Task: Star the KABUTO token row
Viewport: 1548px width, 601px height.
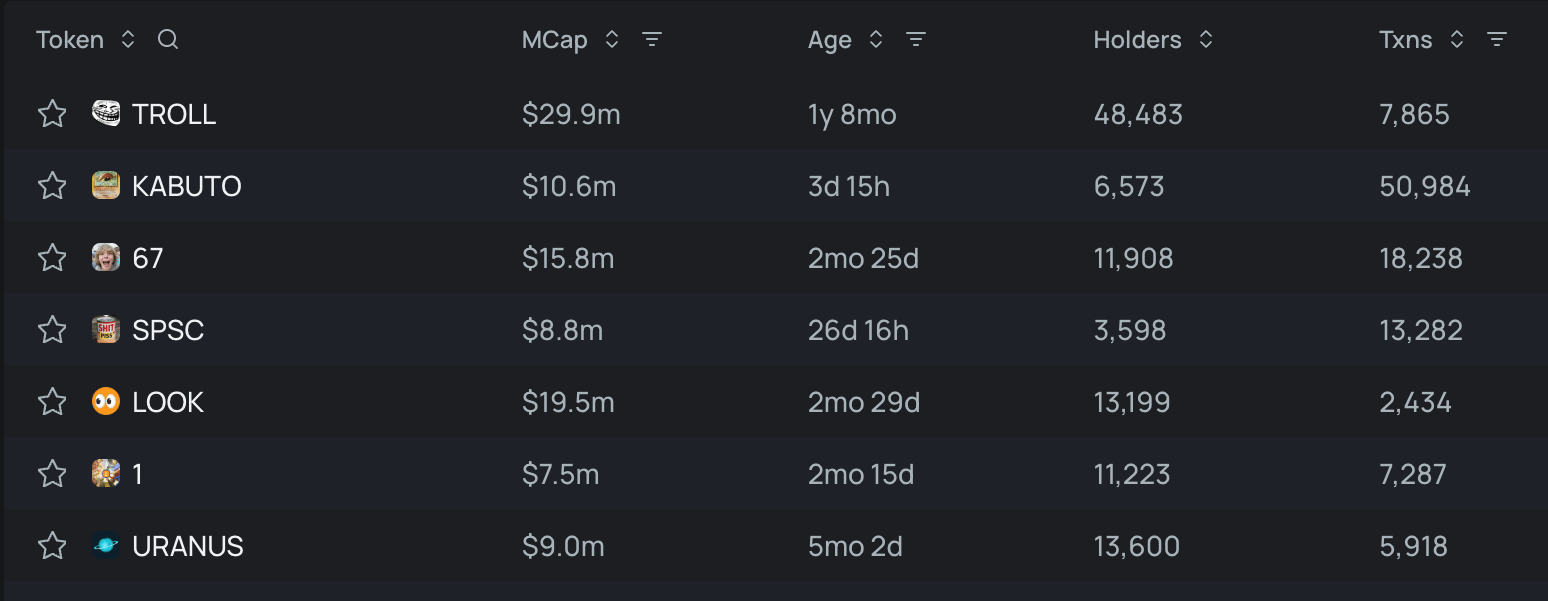Action: click(x=52, y=186)
